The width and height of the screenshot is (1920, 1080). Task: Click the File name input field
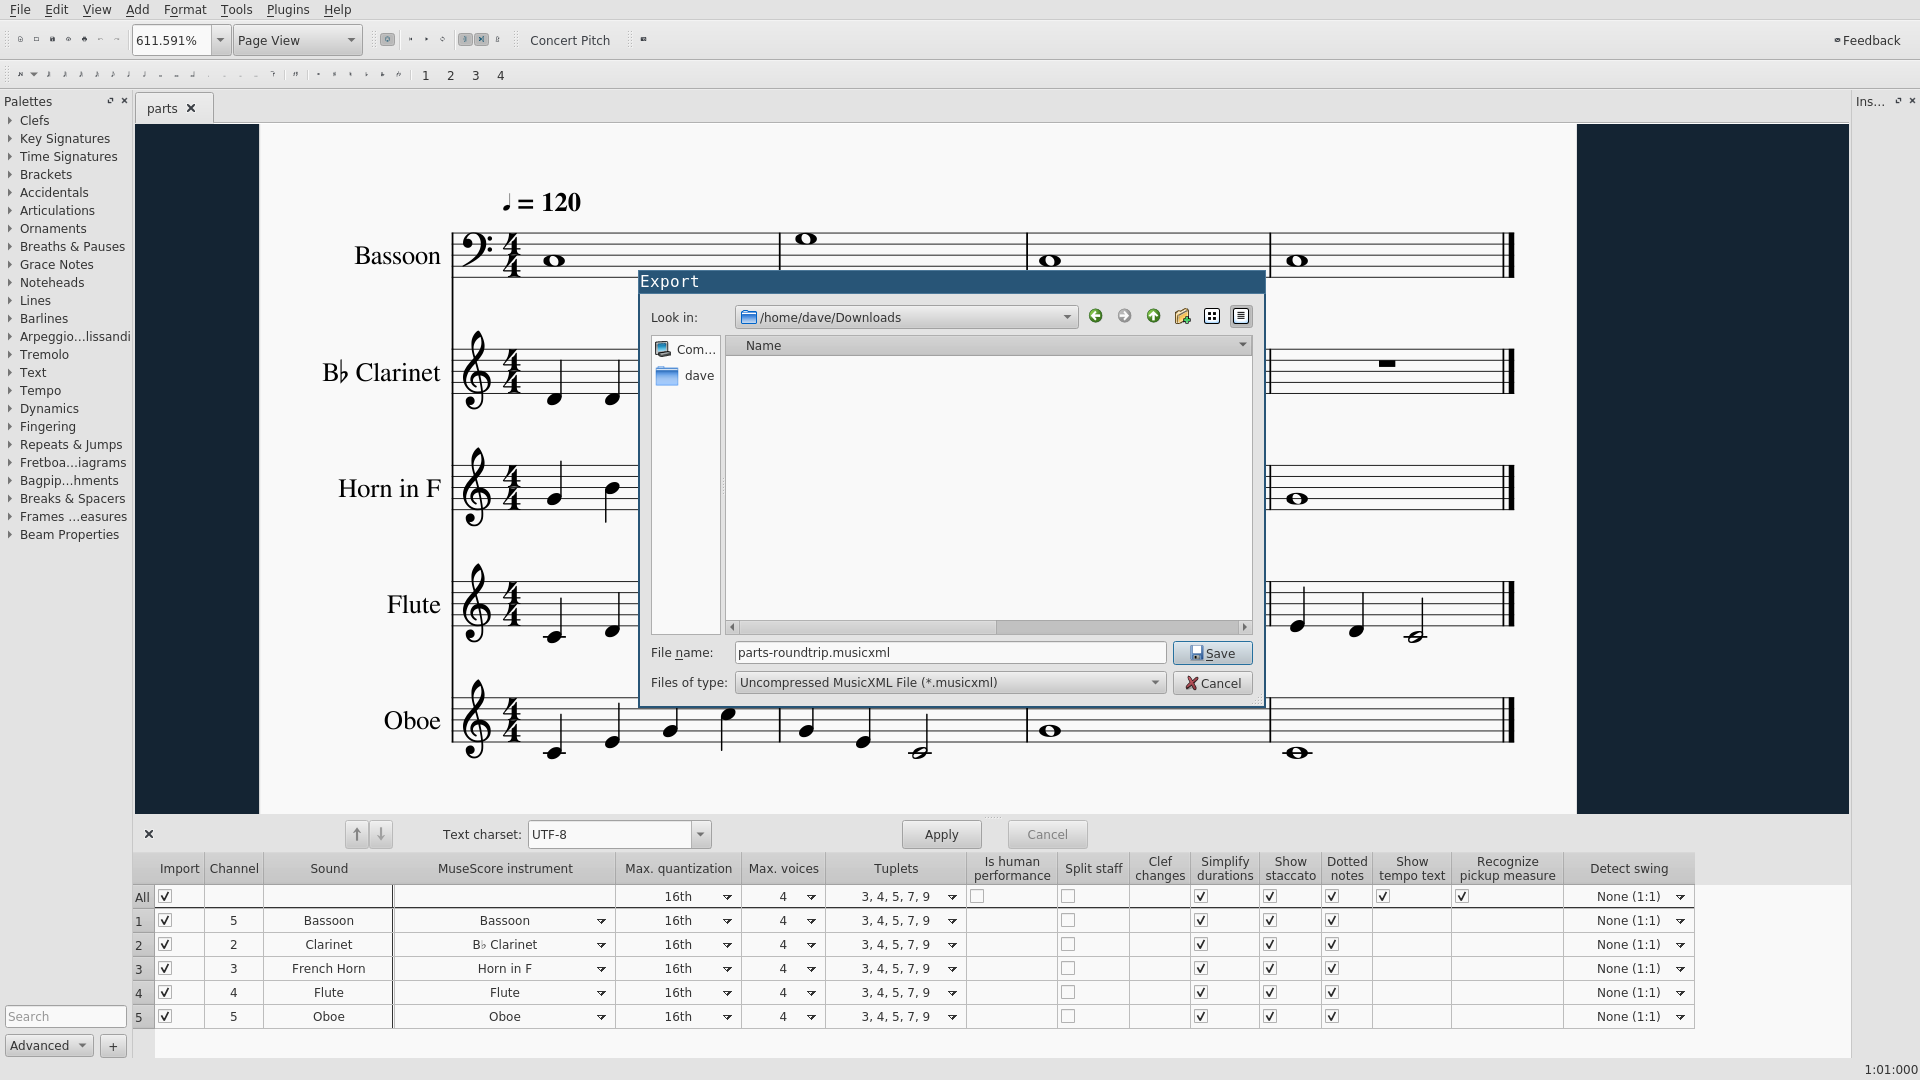[950, 653]
